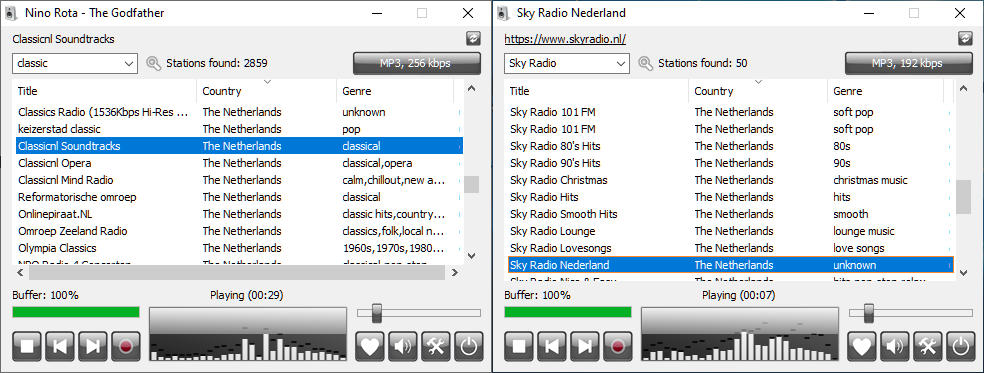Click refresh icon in Godfather window
The image size is (984, 373).
473,39
